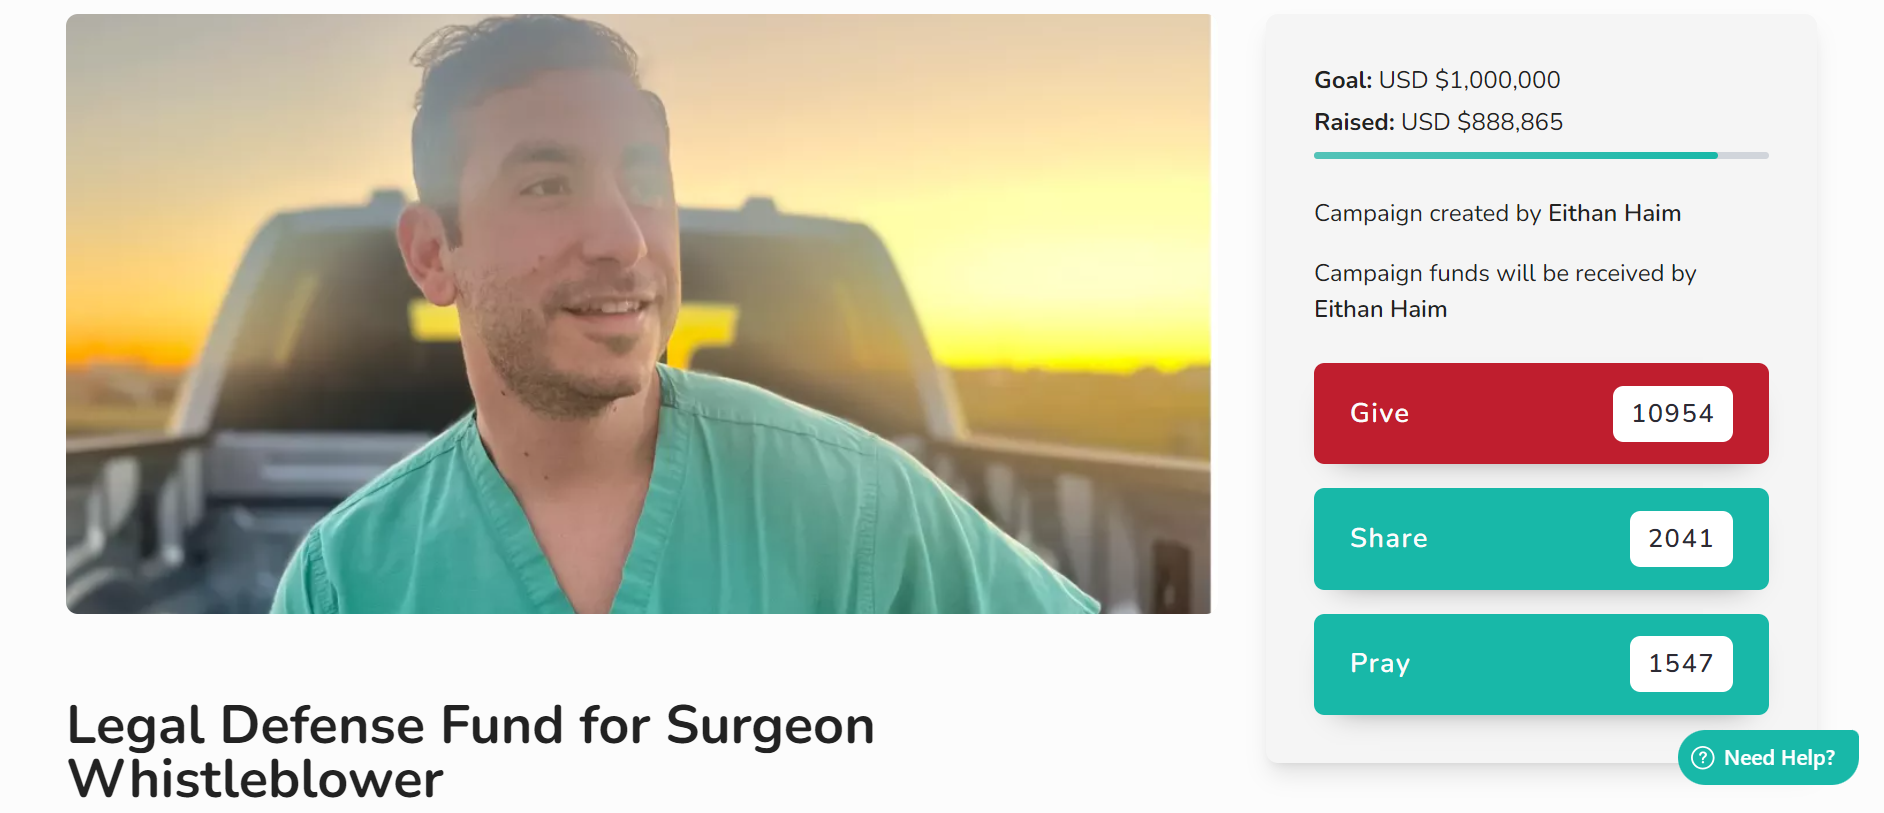Open the campaign photo thumbnail
Viewport: 1884px width, 813px height.
click(x=638, y=314)
